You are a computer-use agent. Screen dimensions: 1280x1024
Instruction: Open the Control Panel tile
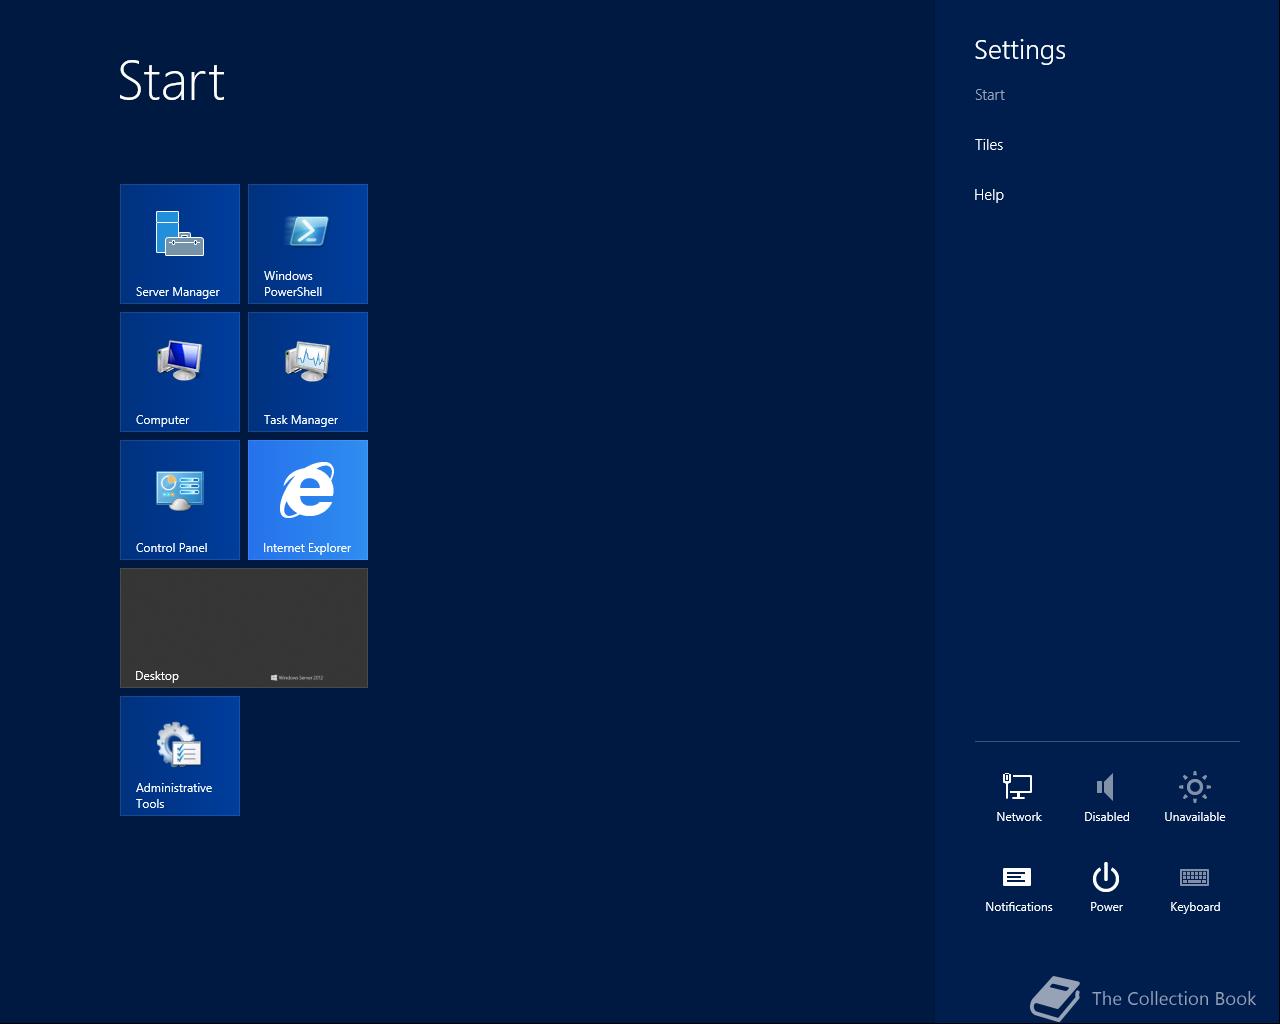[x=180, y=500]
